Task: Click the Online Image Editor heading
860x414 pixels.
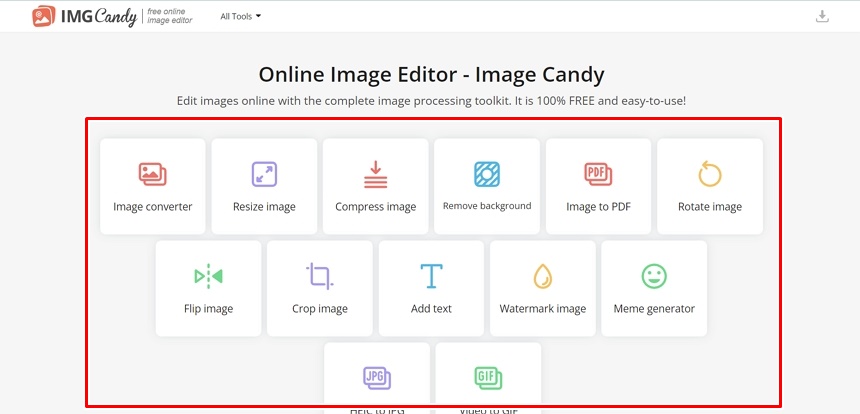Action: (x=431, y=75)
